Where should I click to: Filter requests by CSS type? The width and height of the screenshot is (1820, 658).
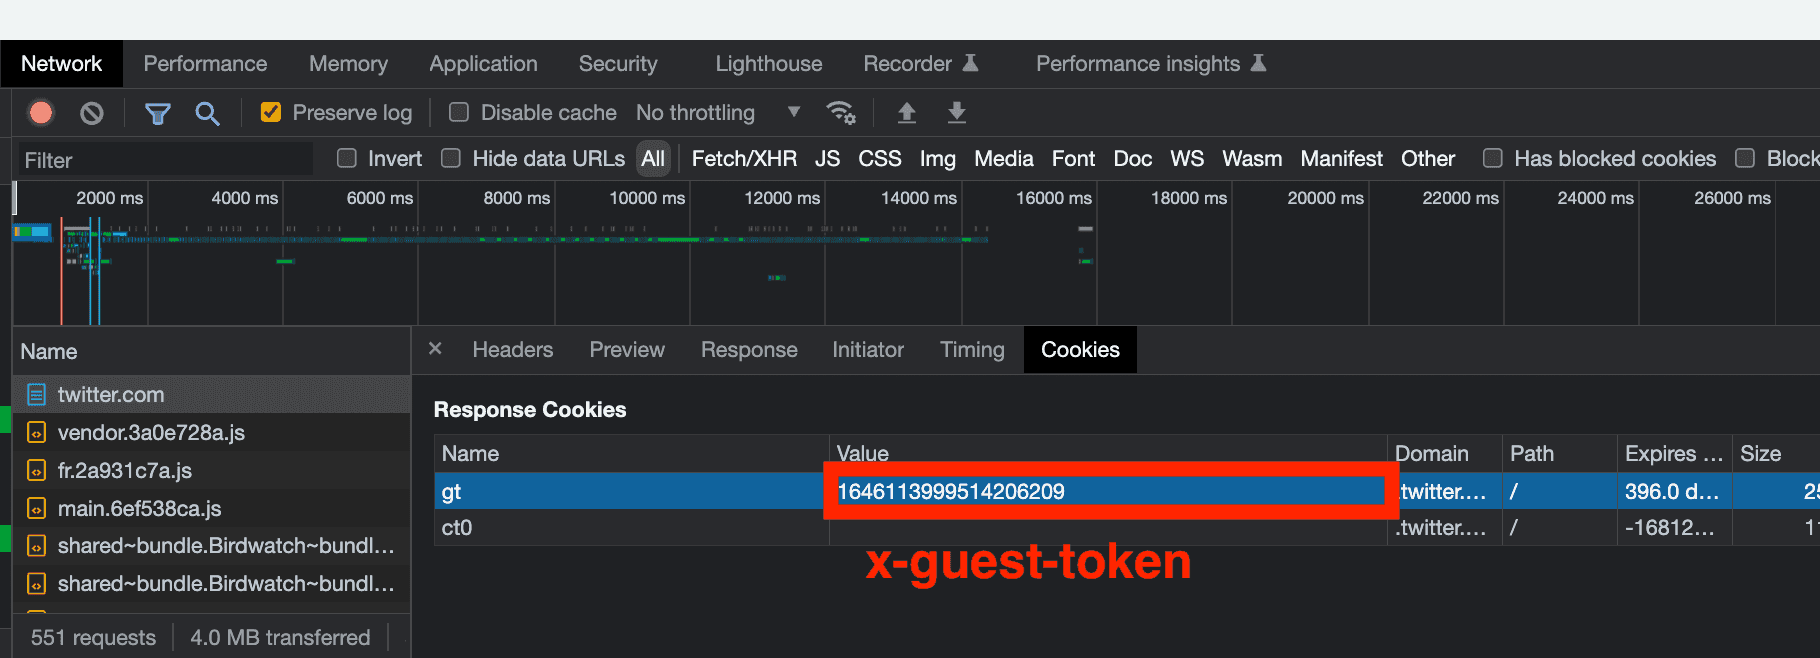click(879, 159)
